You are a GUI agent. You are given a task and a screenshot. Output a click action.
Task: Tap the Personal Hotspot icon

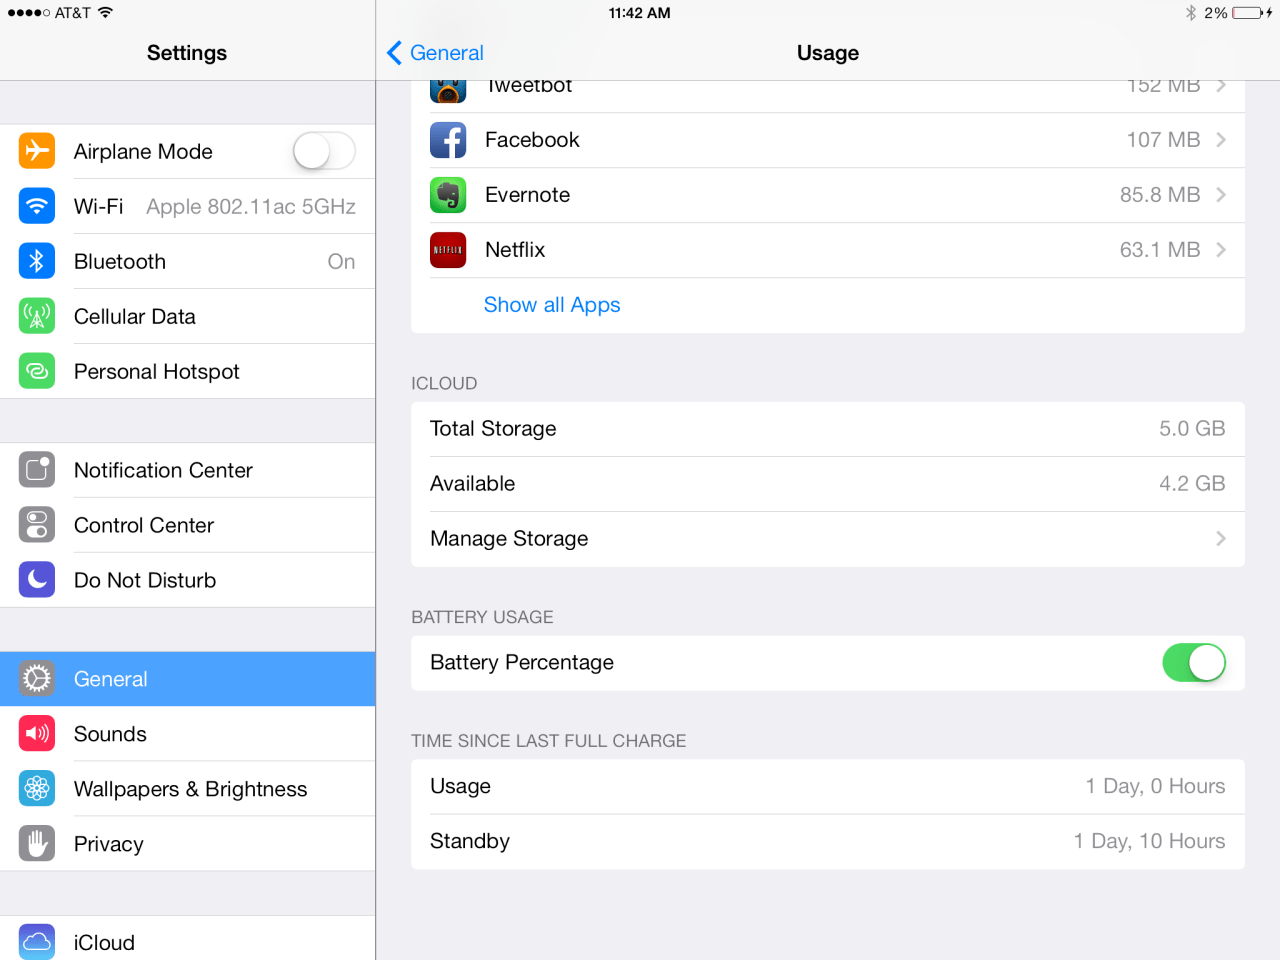pyautogui.click(x=37, y=372)
